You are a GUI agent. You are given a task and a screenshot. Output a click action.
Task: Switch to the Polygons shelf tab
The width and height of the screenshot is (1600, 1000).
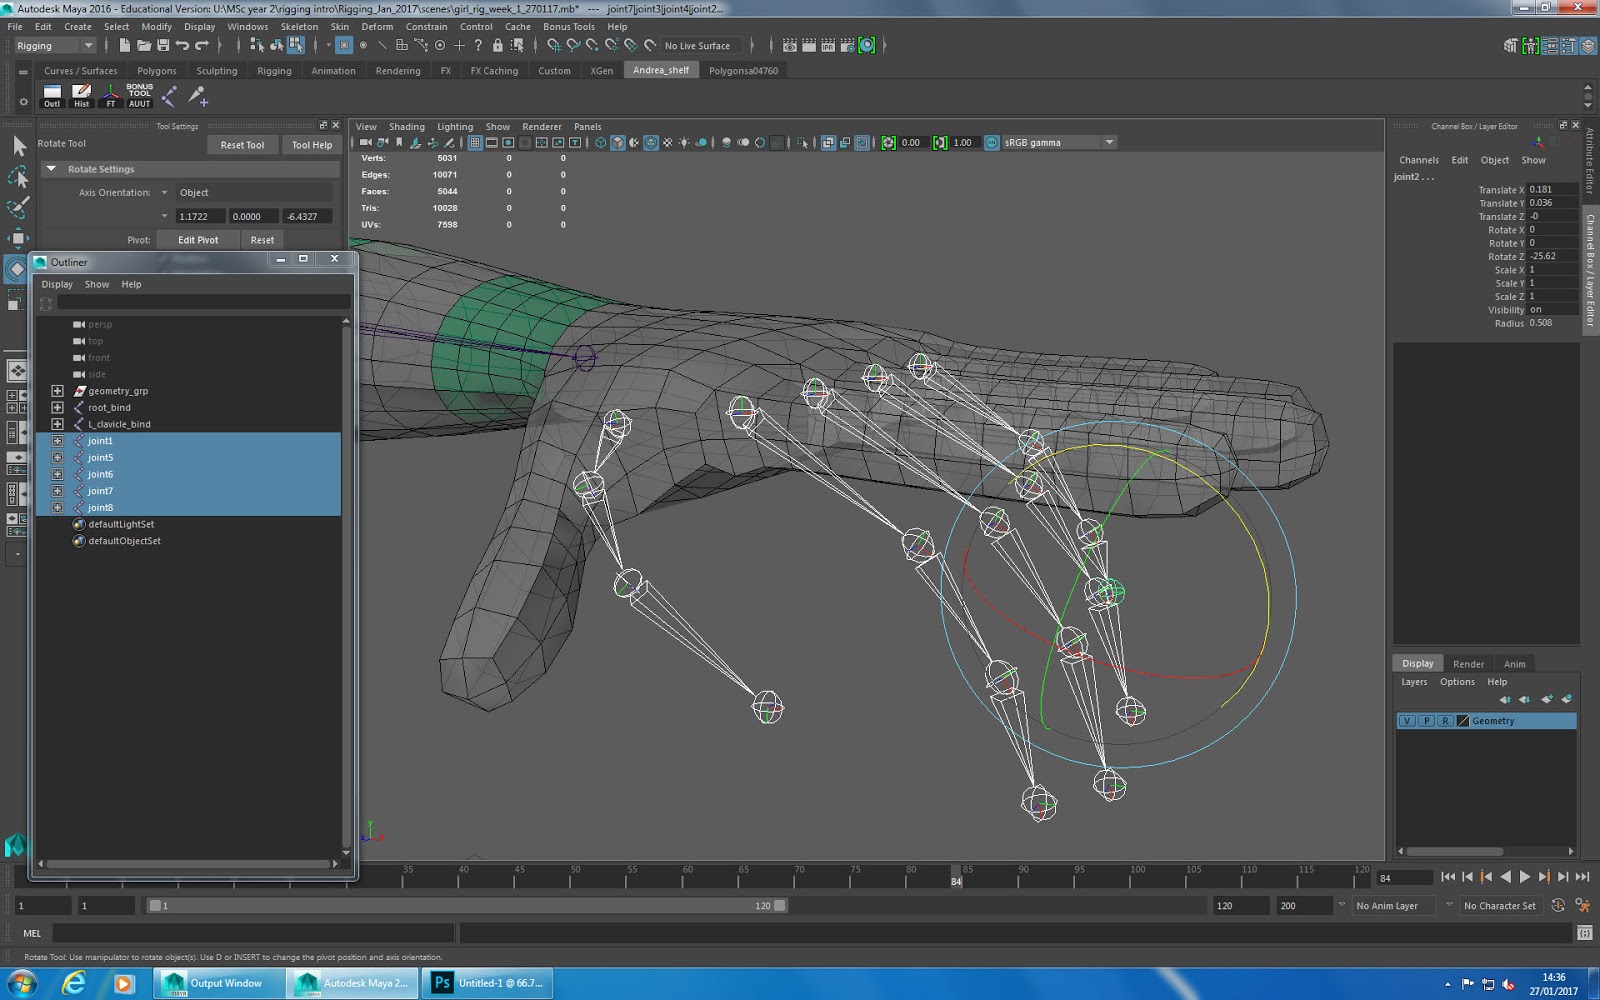156,70
